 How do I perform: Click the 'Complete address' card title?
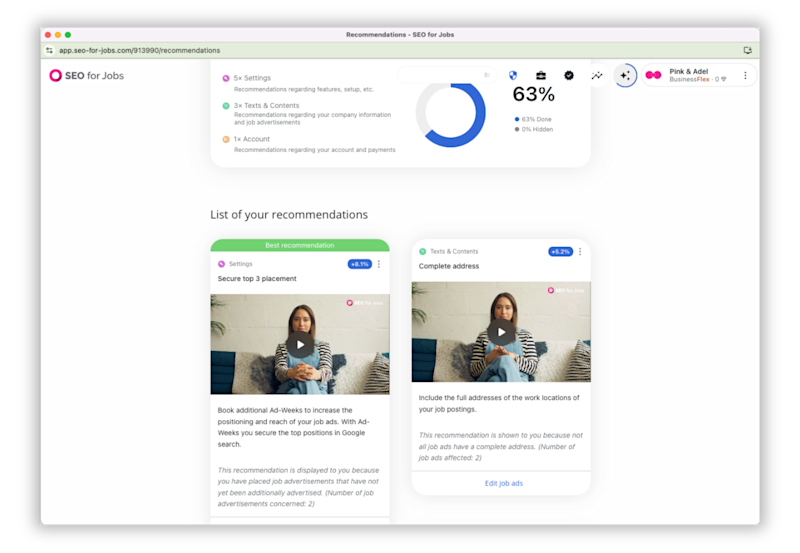(x=448, y=266)
